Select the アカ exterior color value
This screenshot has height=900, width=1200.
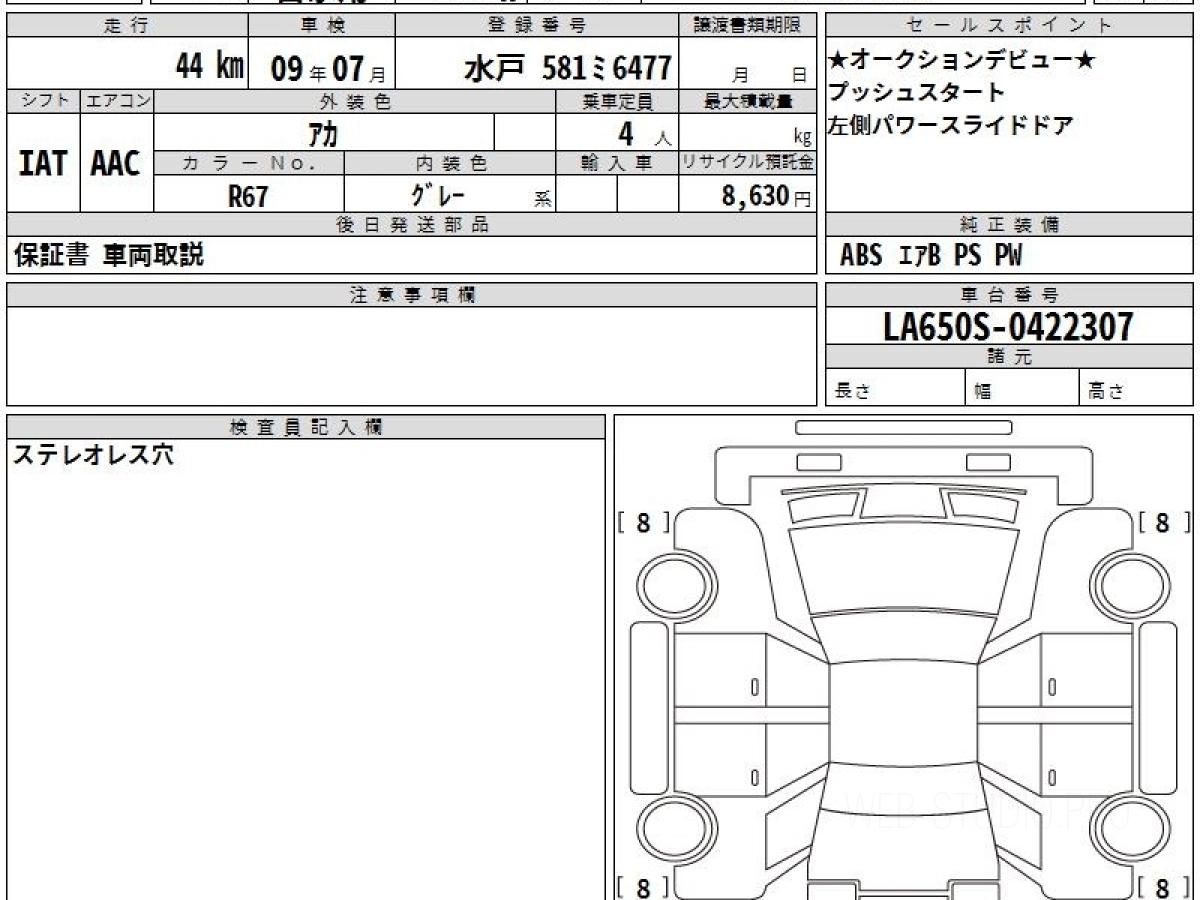pyautogui.click(x=323, y=133)
